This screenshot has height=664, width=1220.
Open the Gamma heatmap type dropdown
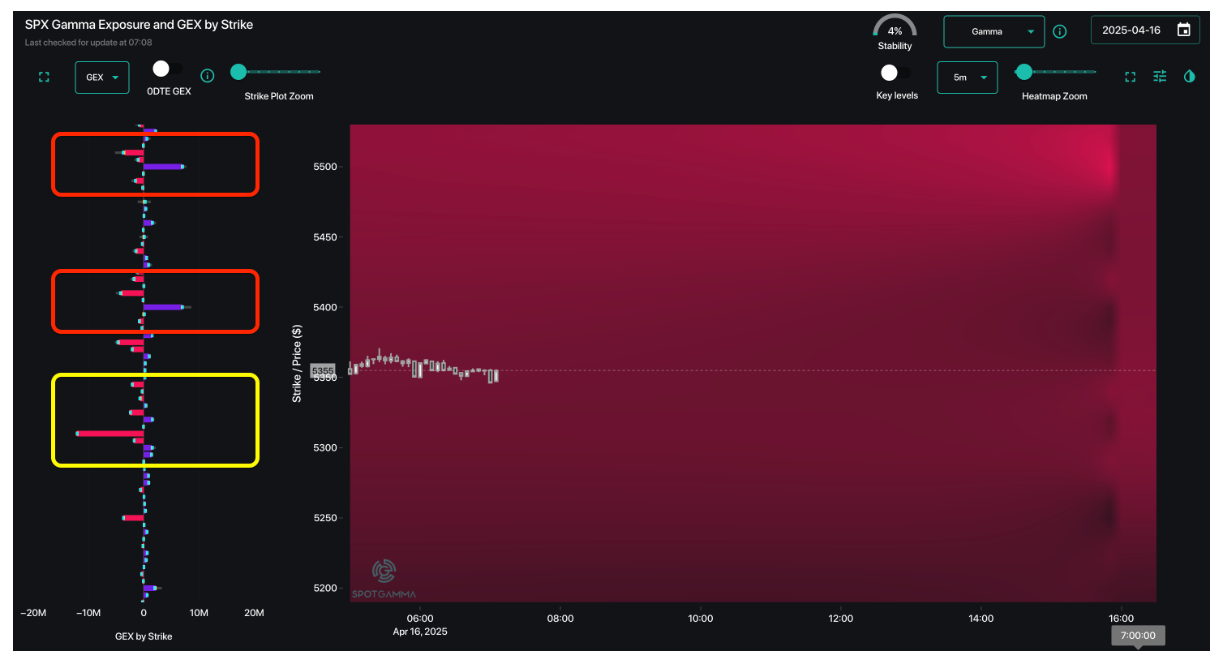pyautogui.click(x=994, y=31)
